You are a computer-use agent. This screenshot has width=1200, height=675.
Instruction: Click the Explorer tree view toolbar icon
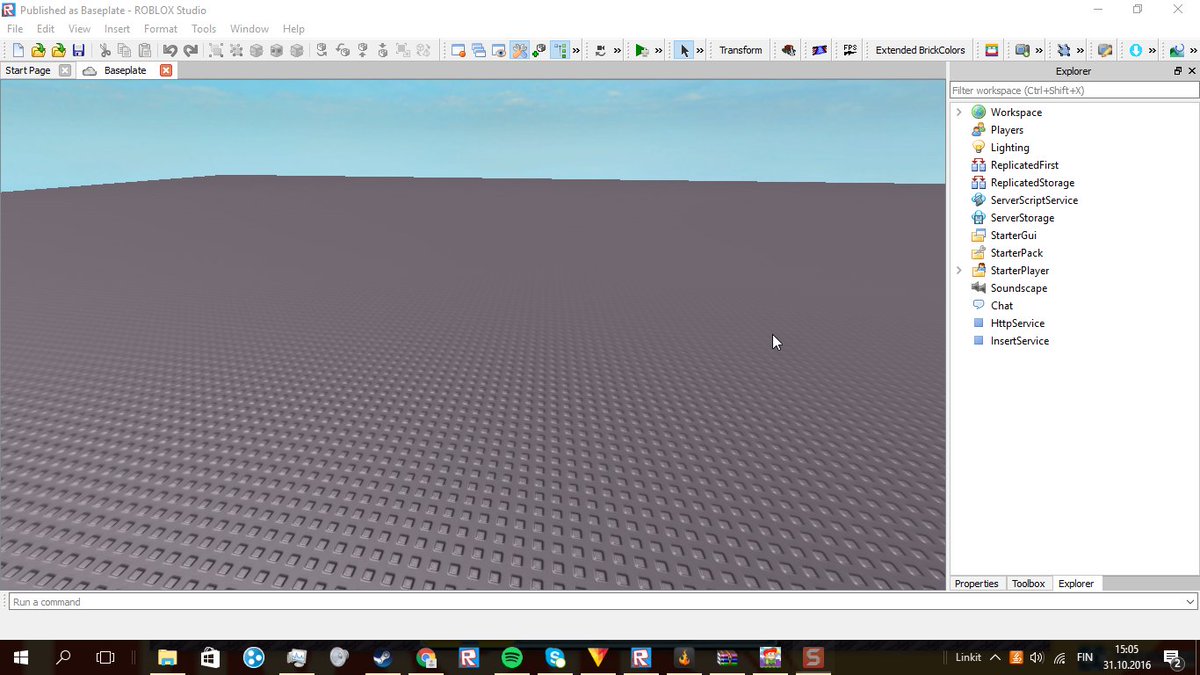(560, 50)
